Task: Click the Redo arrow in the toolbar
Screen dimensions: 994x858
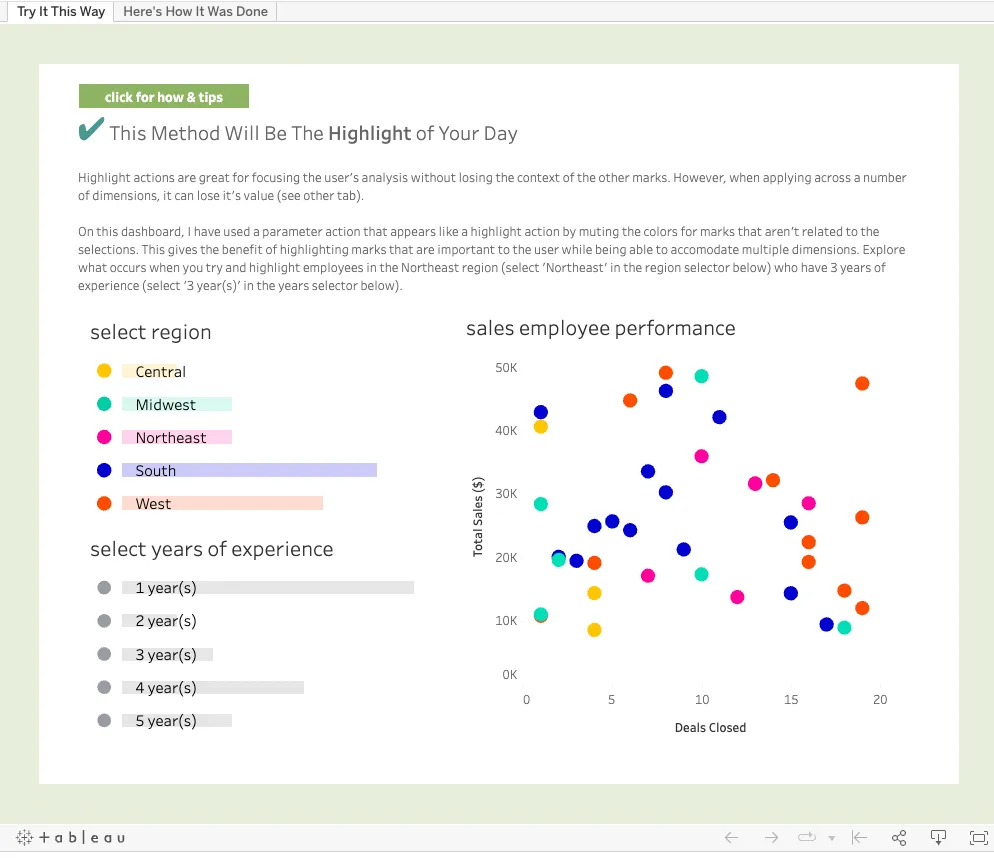Action: pyautogui.click(x=771, y=837)
